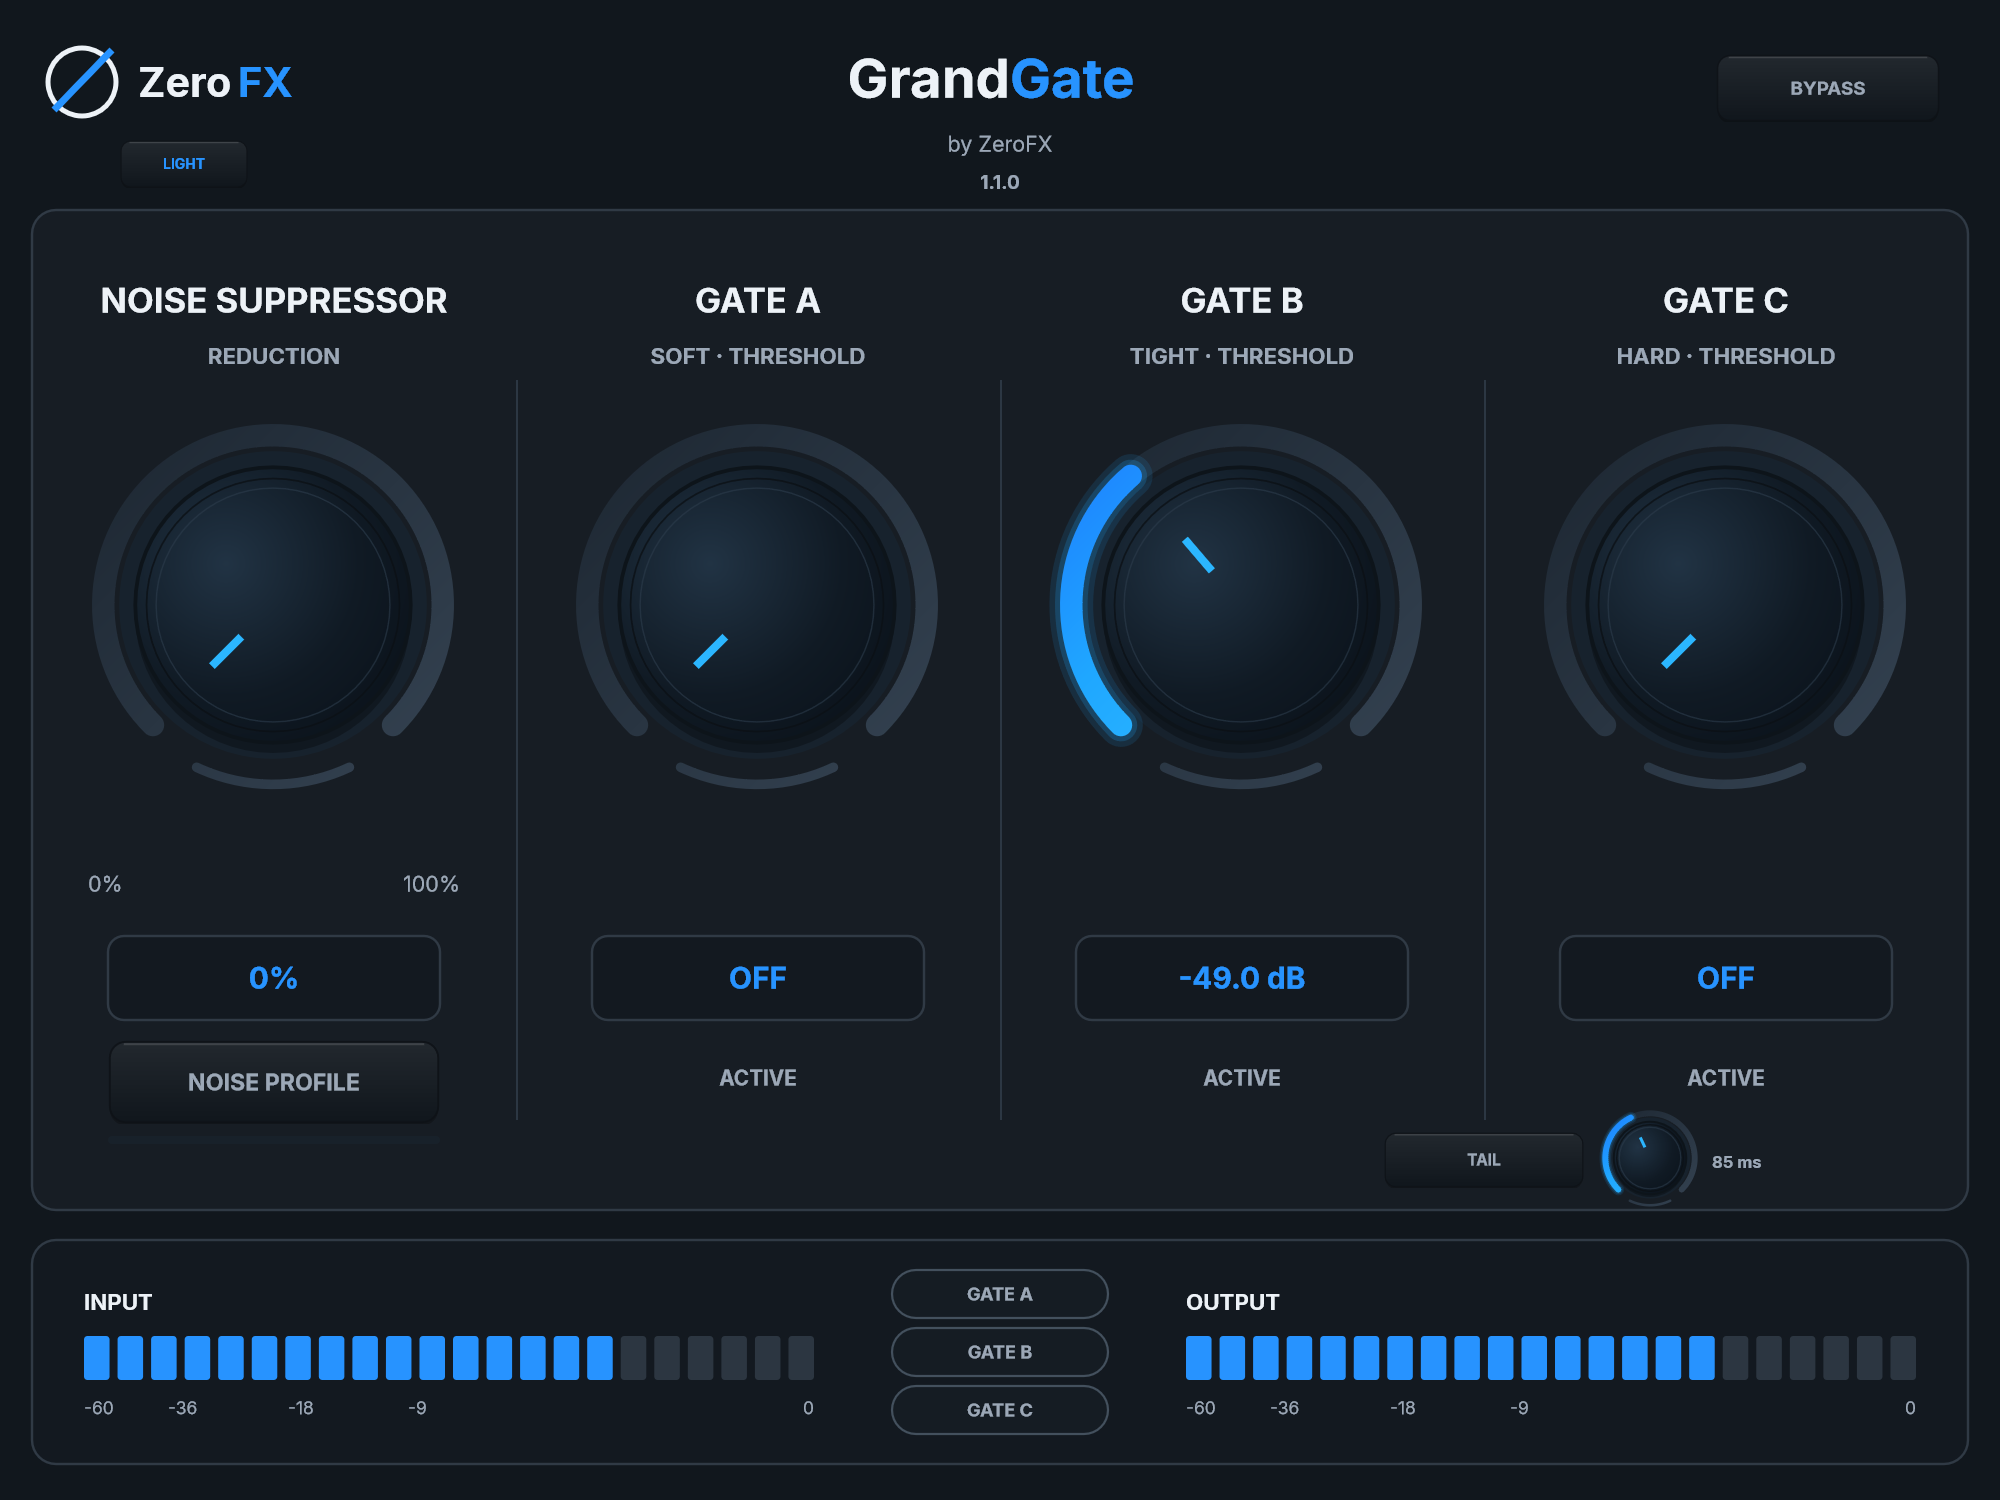The height and width of the screenshot is (1500, 2000).
Task: Click the REDUCTION label
Action: pyautogui.click(x=274, y=356)
